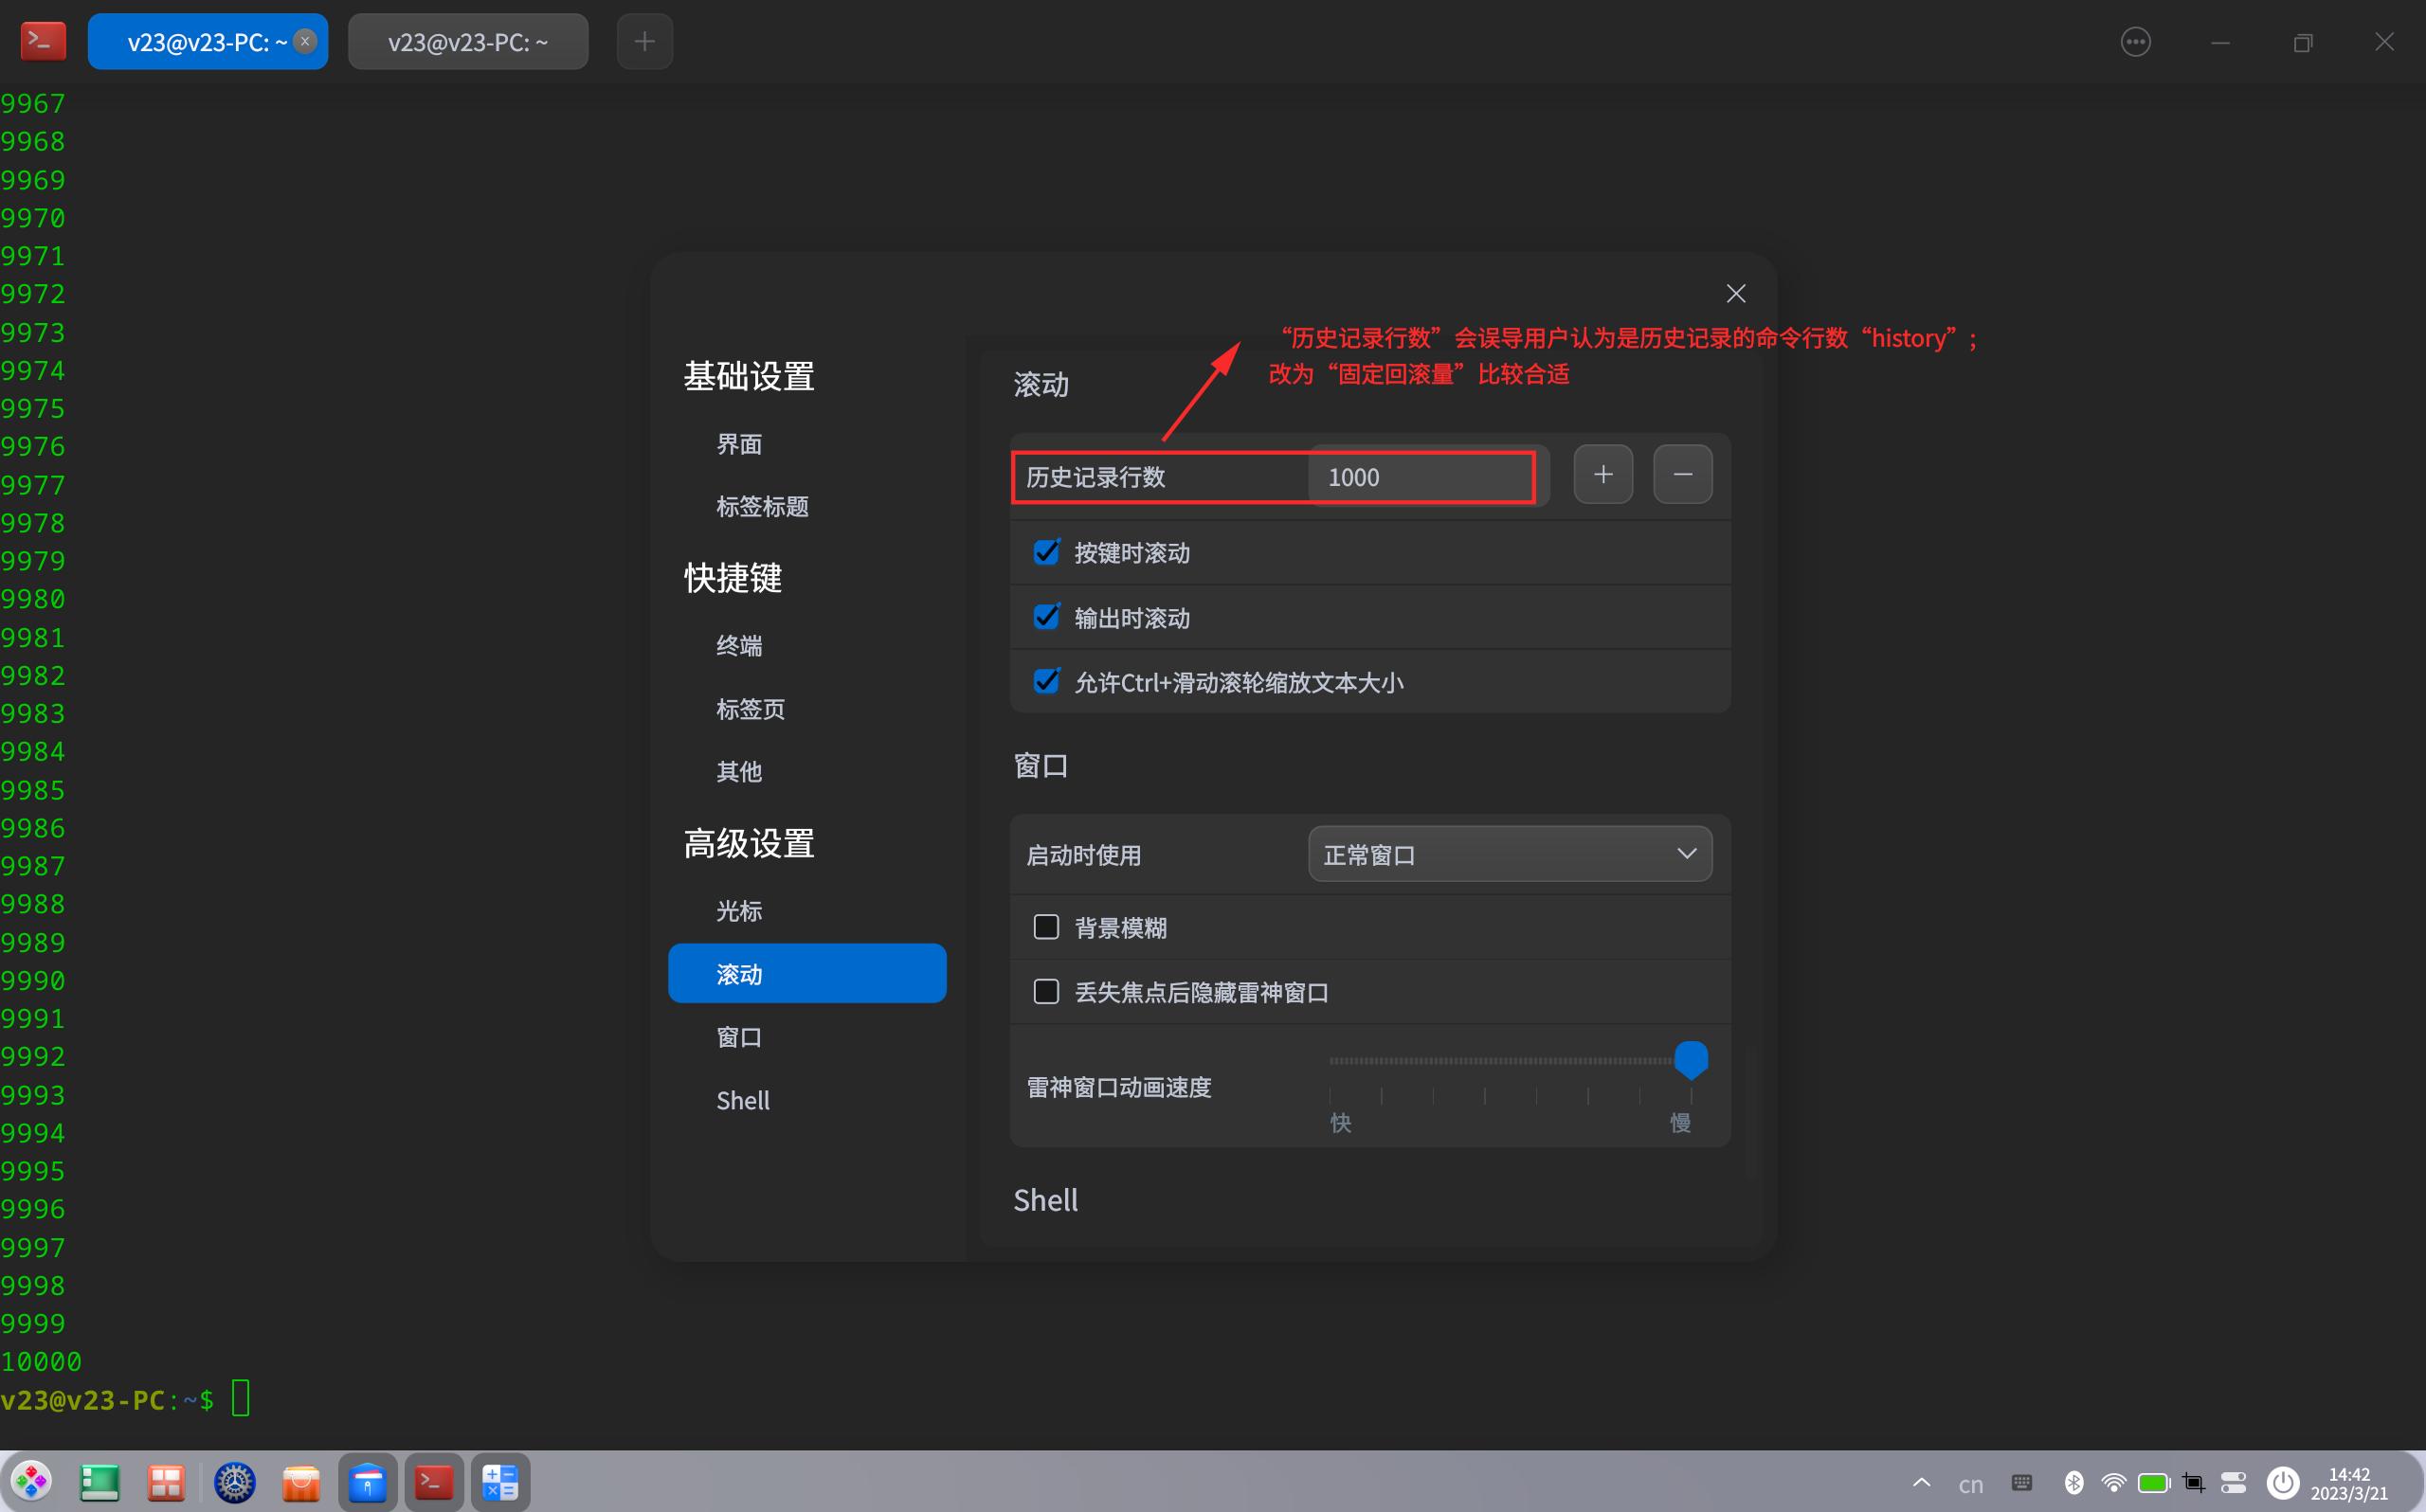Open the launcher icon in dock
Screen dimensions: 2426x1512
(32, 1481)
